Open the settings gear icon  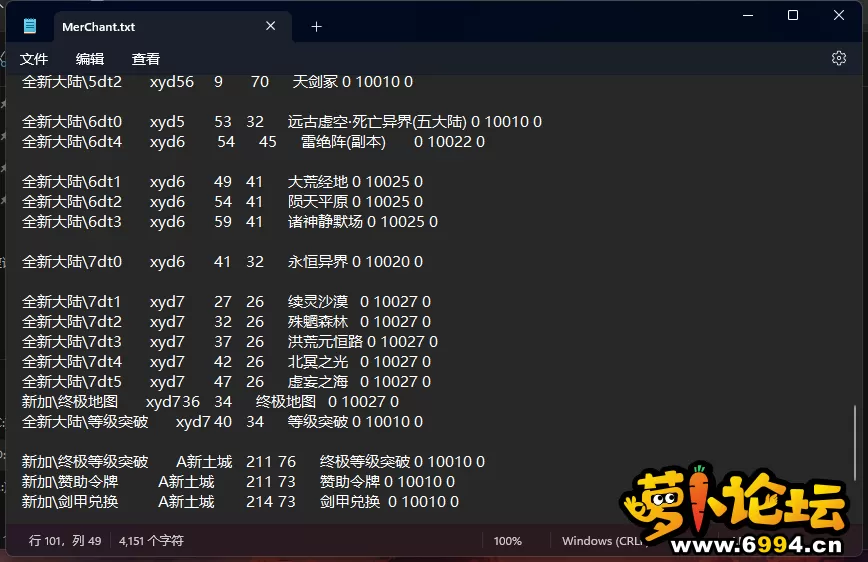tap(838, 58)
